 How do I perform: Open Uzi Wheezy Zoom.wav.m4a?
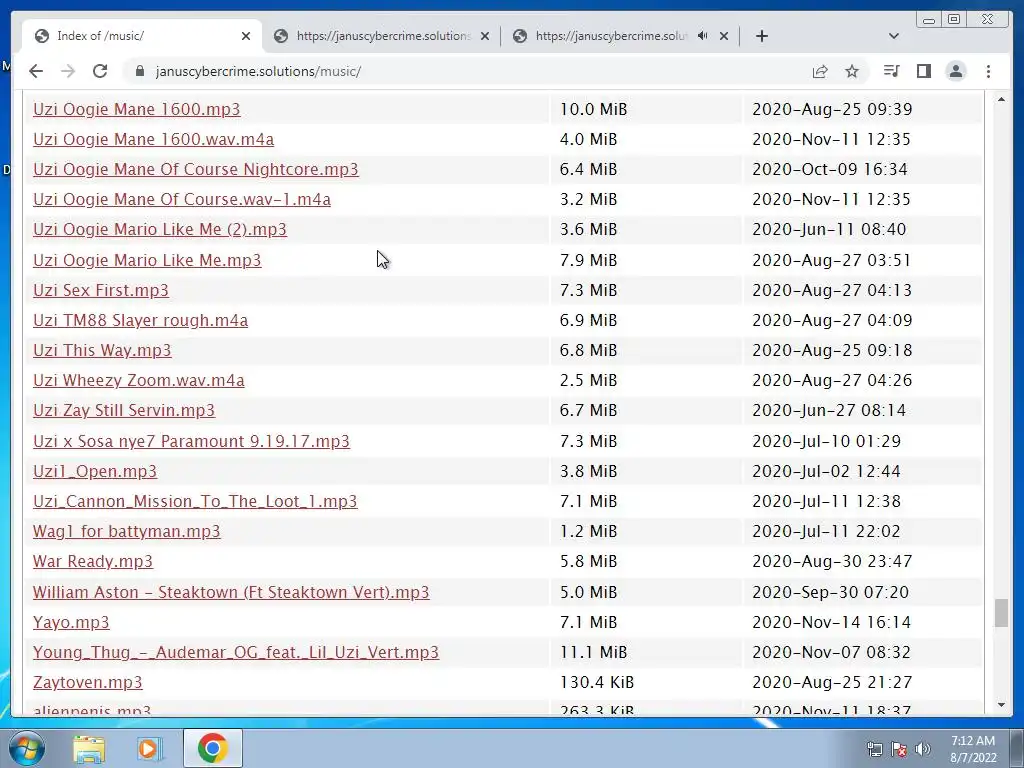click(138, 380)
